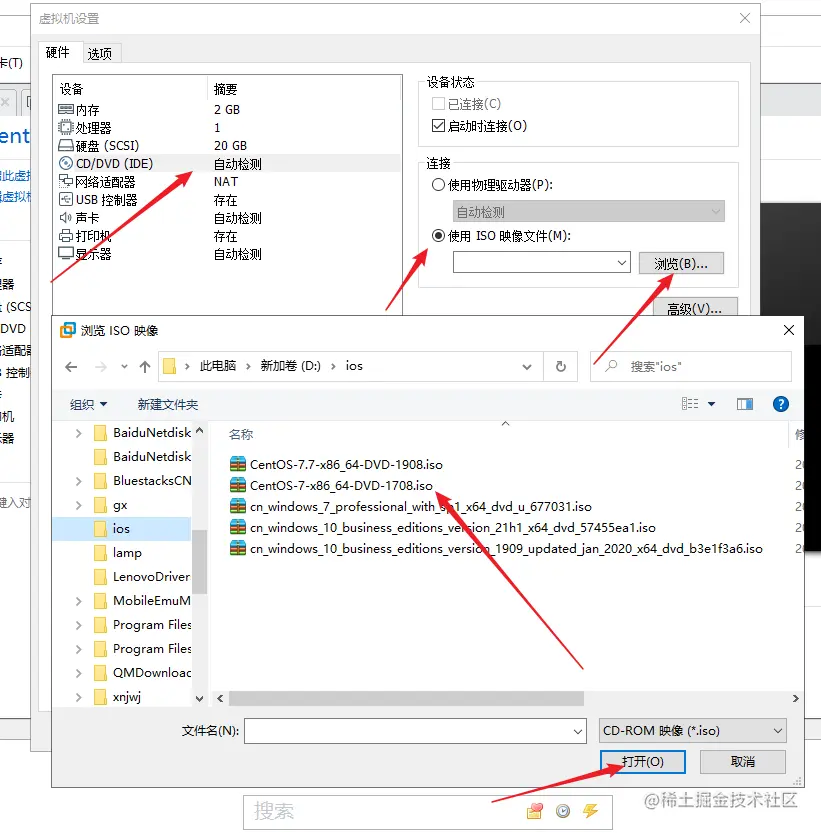Screen dimensions: 821x833
Task: Select the 显示器 display icon
Action: pyautogui.click(x=66, y=253)
